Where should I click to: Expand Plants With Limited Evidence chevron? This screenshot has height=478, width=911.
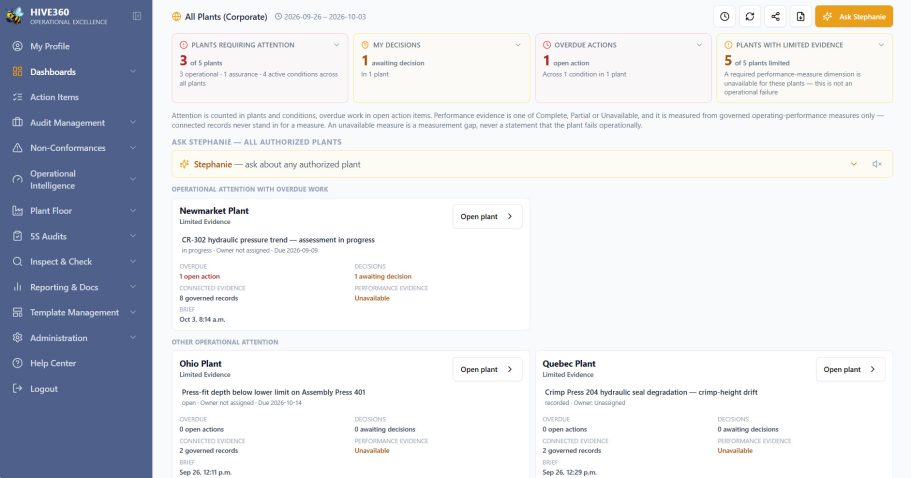click(x=881, y=45)
